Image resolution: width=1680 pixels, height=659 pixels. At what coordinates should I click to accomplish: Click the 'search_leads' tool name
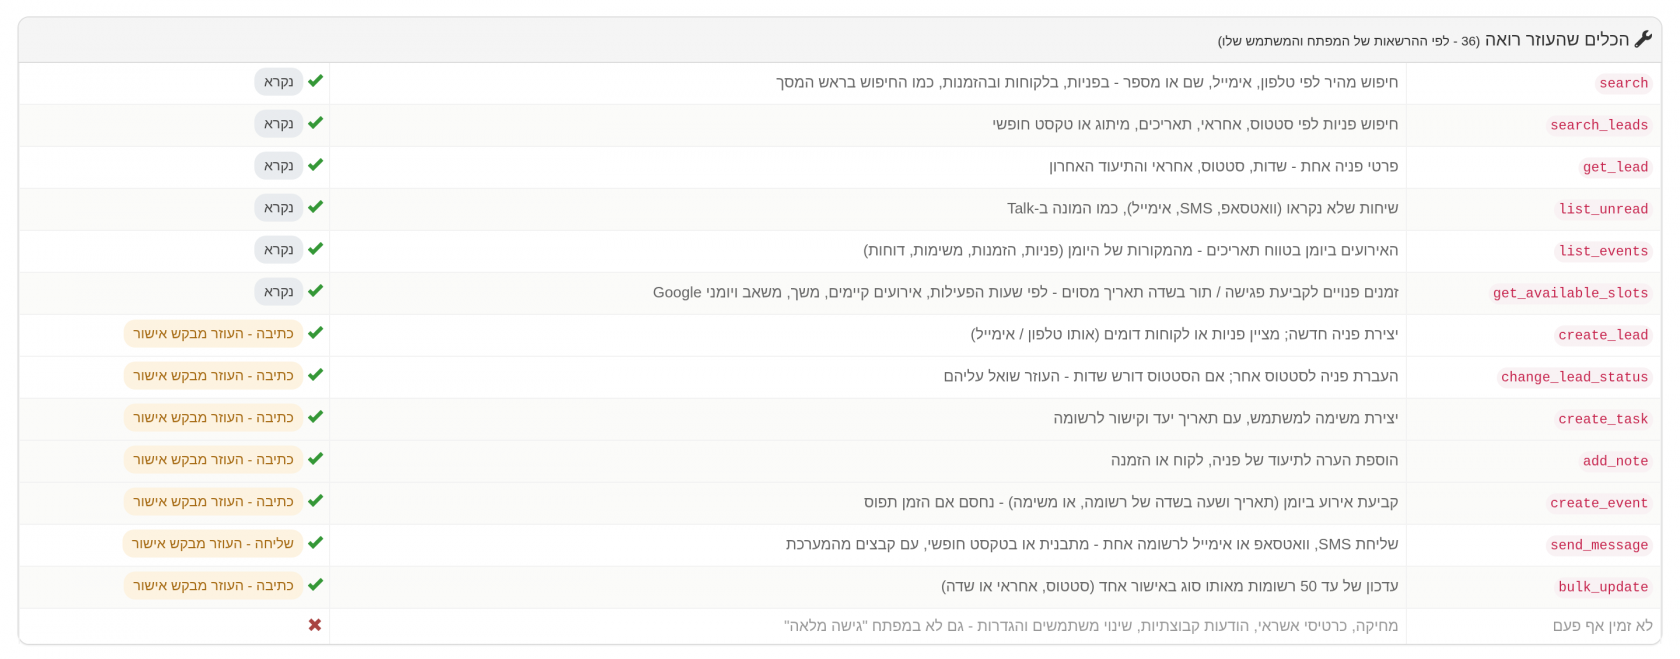tap(1599, 125)
